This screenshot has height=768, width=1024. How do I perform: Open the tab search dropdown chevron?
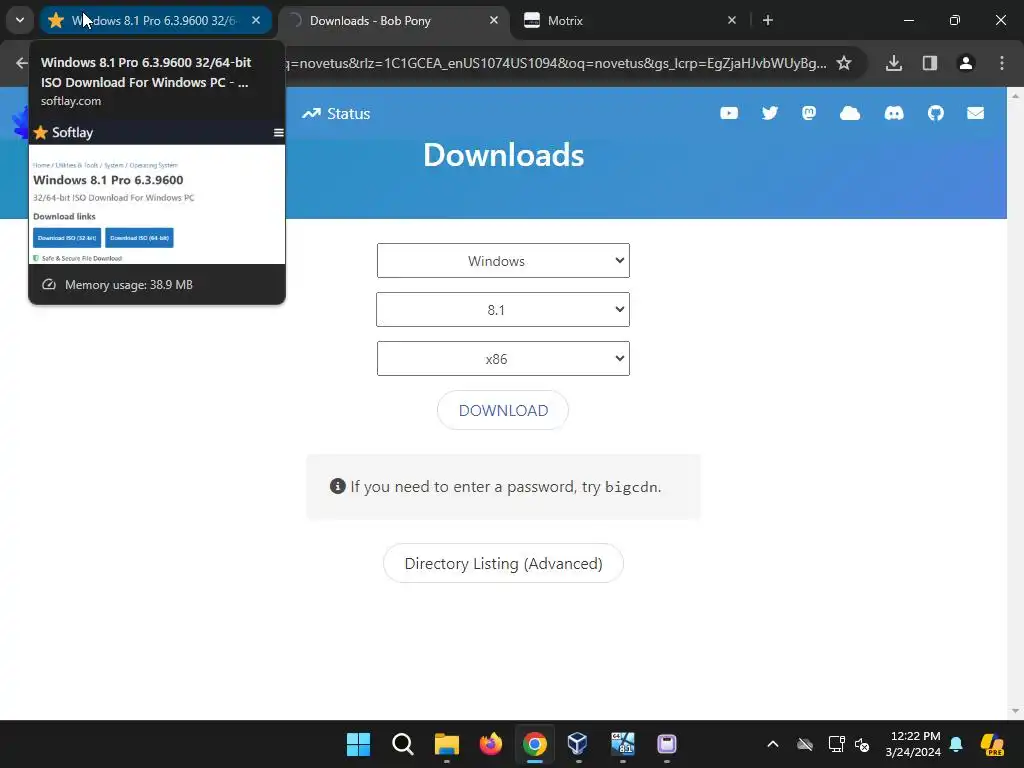[20, 20]
